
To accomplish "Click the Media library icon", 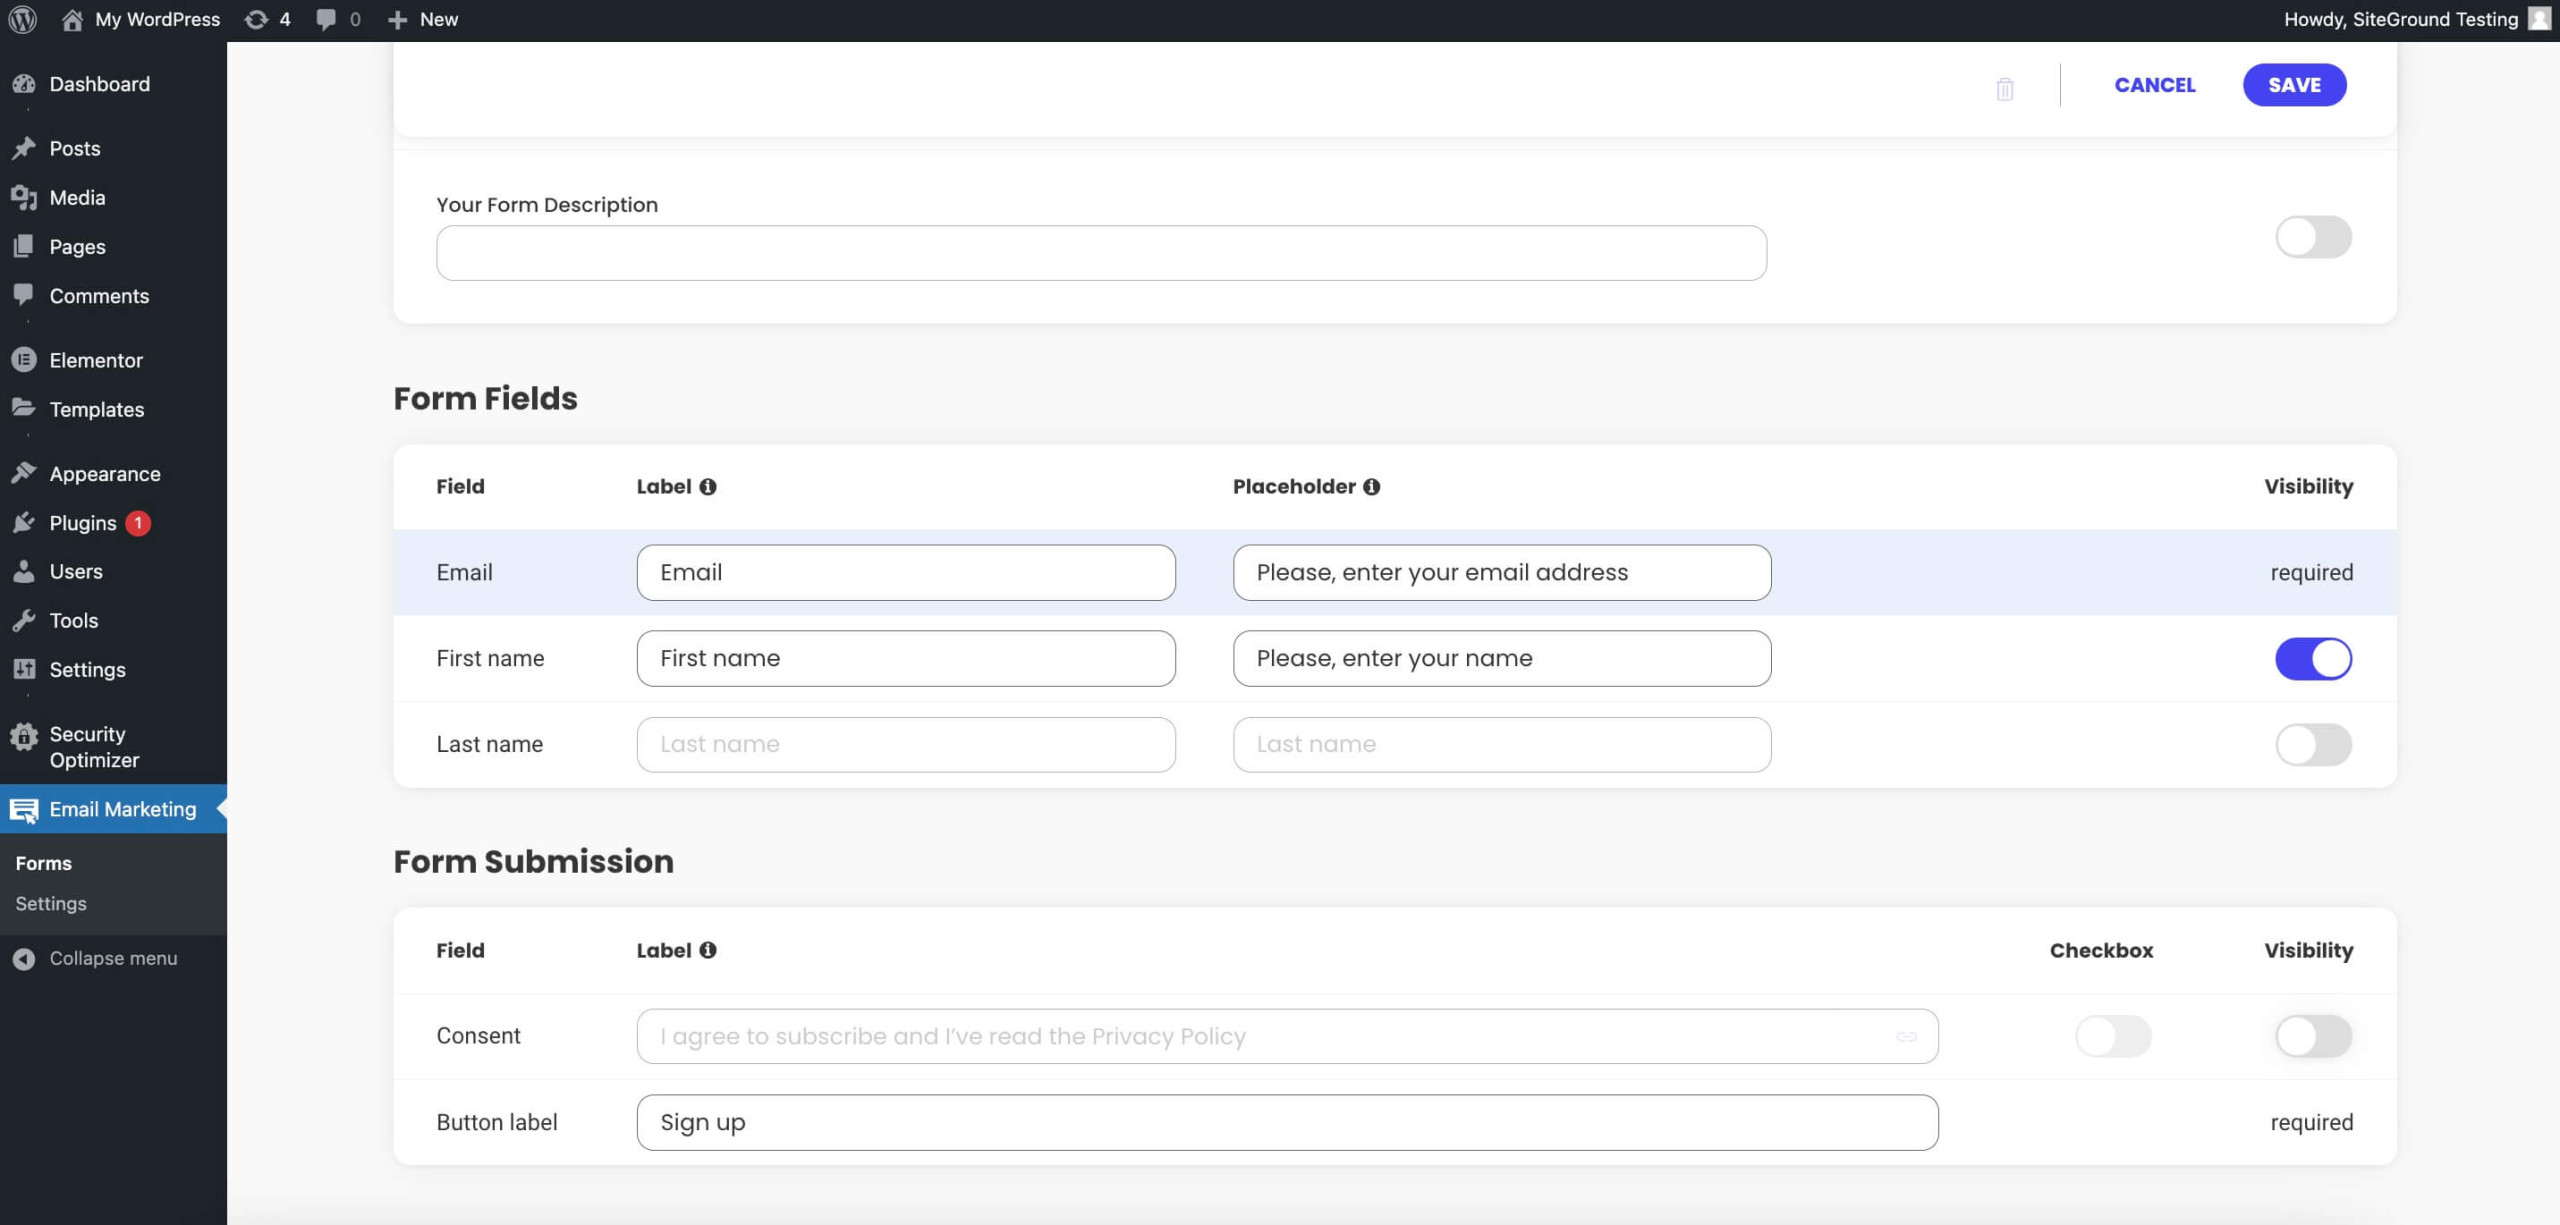I will [x=24, y=197].
